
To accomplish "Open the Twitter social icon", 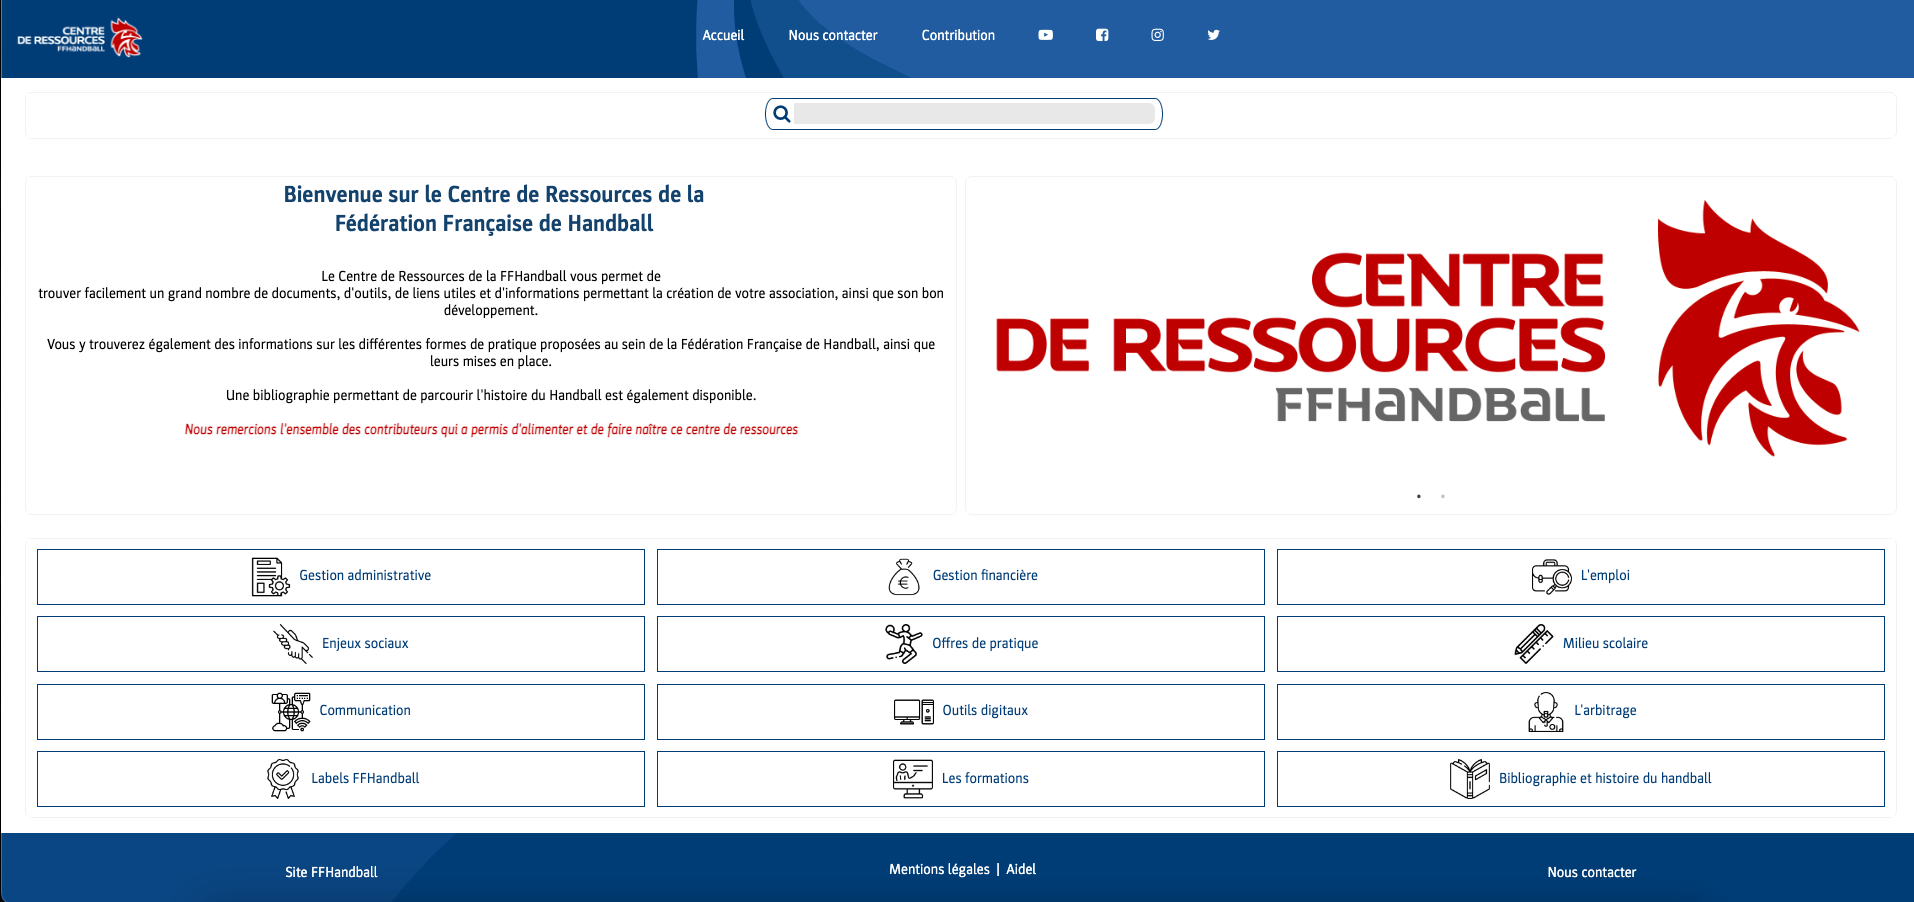I will pyautogui.click(x=1213, y=35).
